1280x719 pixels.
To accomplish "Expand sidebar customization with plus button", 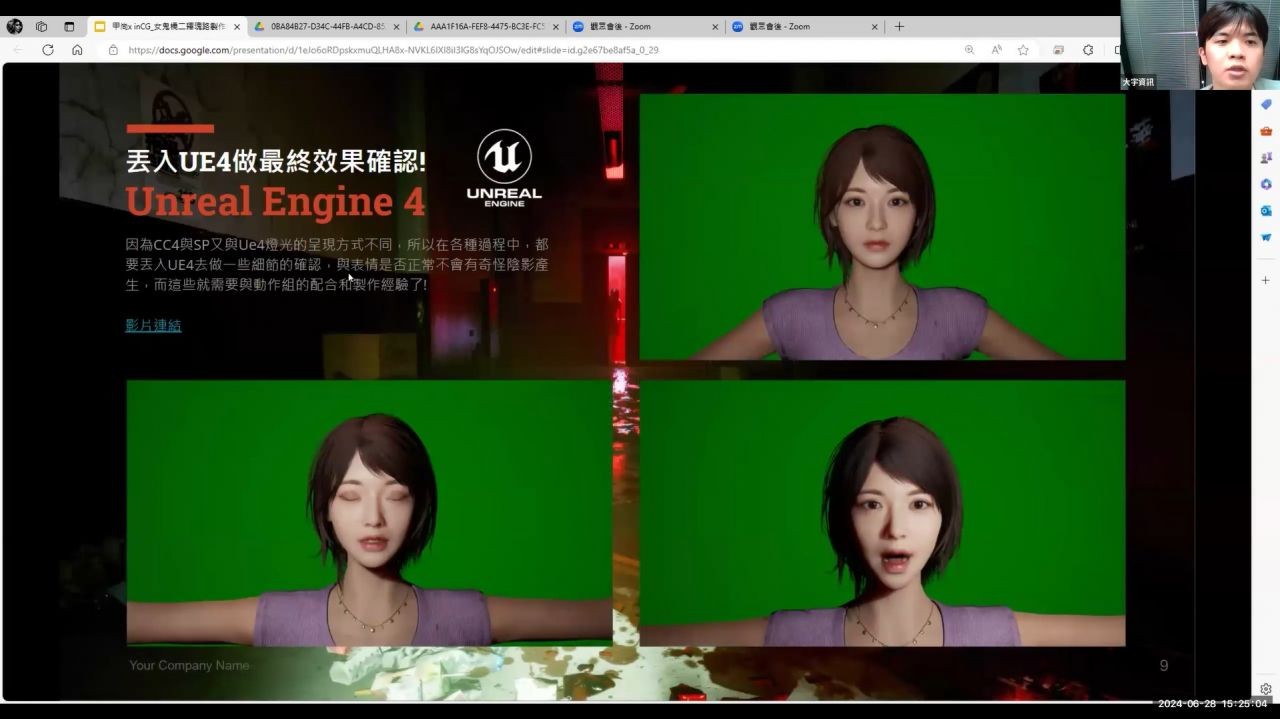I will coord(1265,280).
